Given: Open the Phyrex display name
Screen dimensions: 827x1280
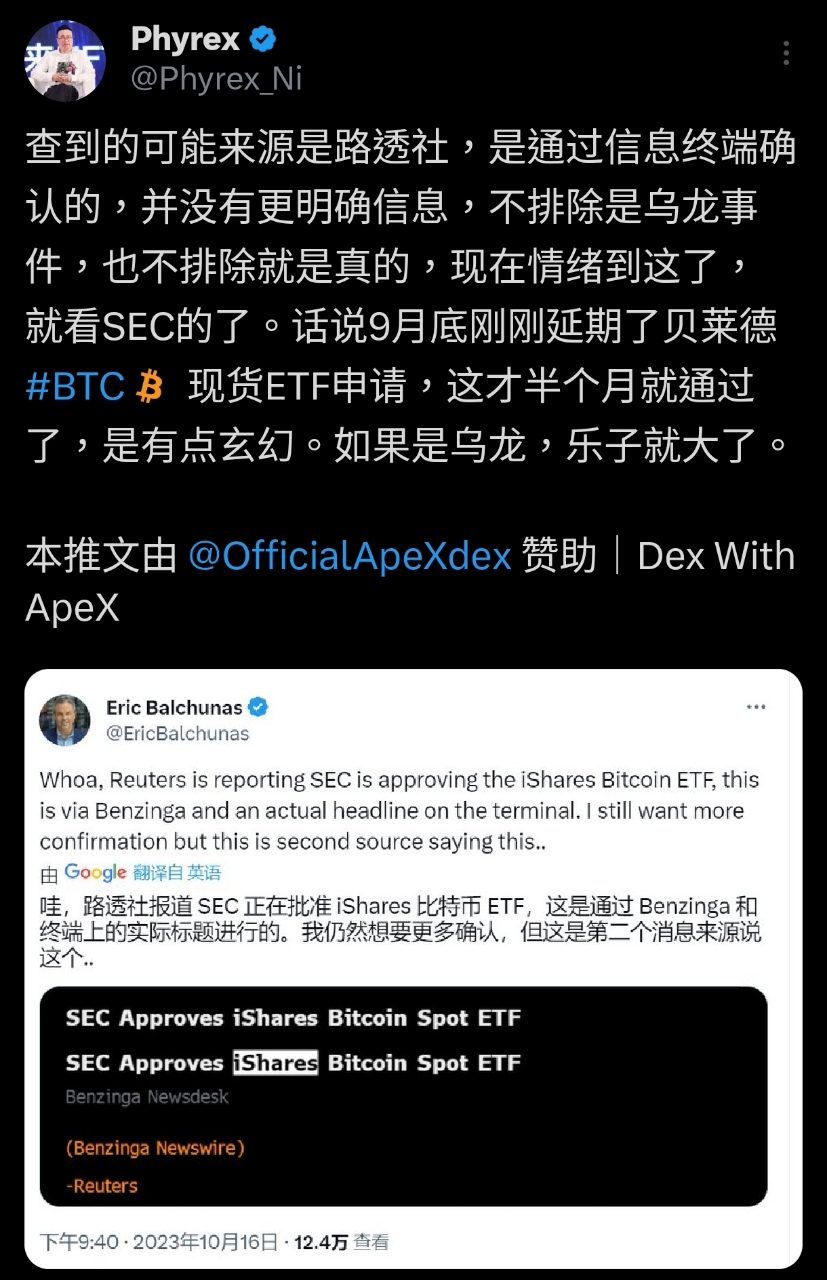Looking at the screenshot, I should pos(186,39).
